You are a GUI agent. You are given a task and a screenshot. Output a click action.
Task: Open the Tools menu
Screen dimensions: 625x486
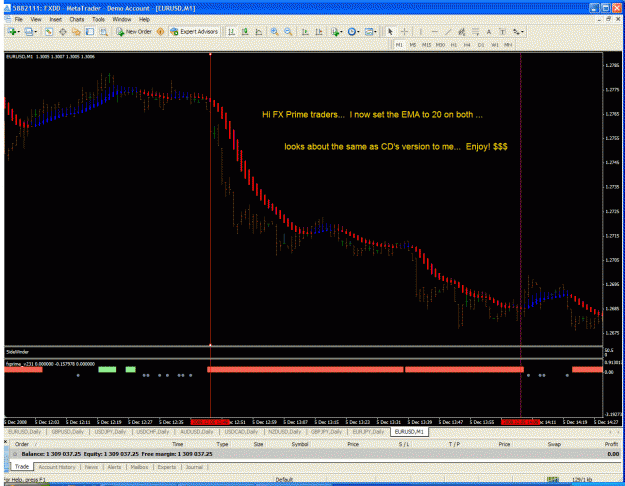(x=98, y=19)
